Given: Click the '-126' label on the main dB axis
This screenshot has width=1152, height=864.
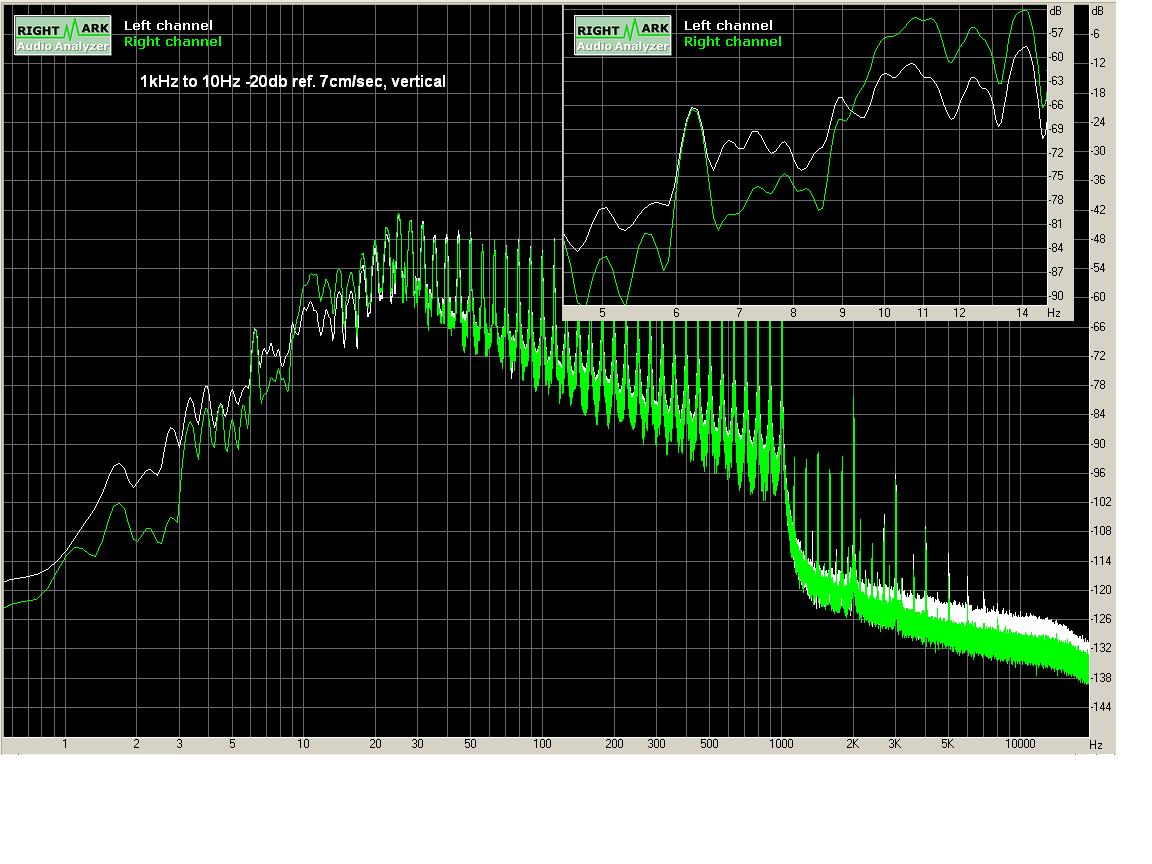Looking at the screenshot, I should coord(1101,619).
